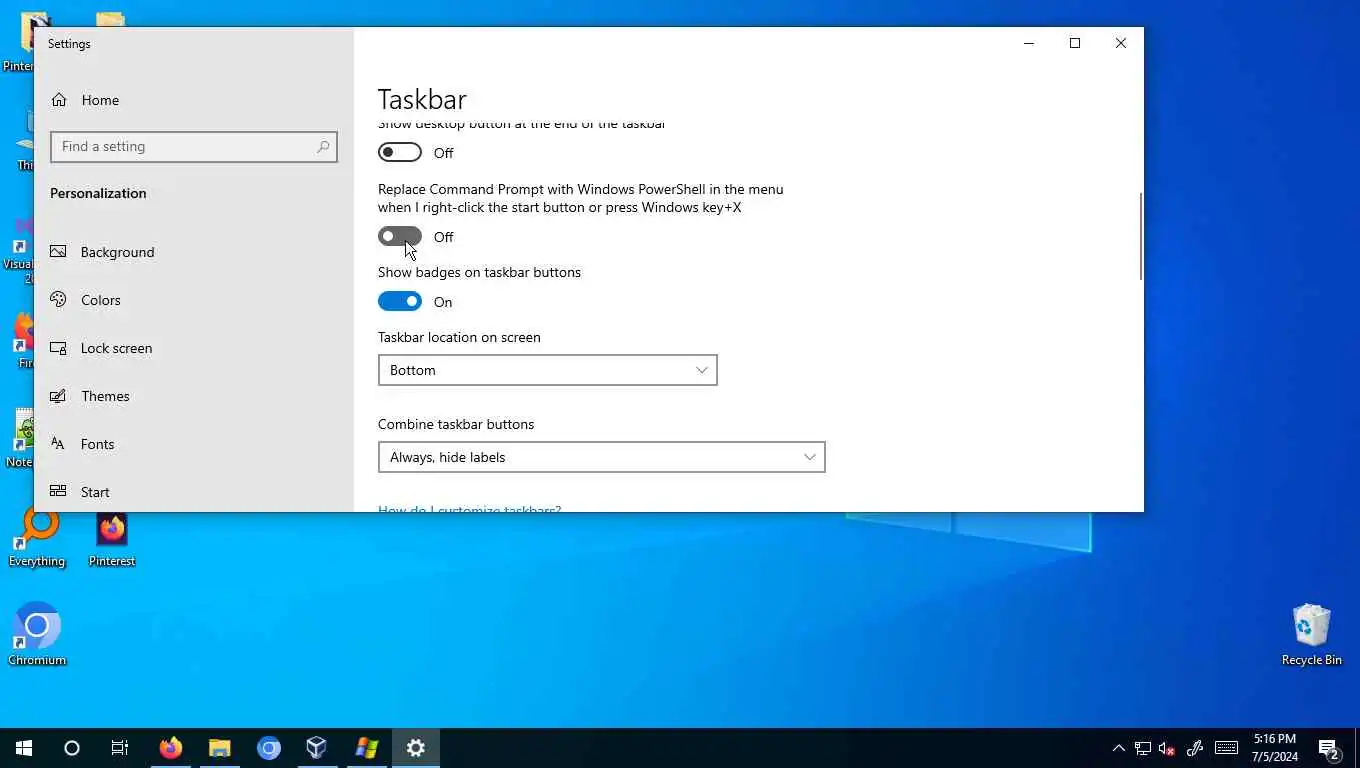
Task: Open Taskbar location on screen dropdown
Action: [548, 370]
